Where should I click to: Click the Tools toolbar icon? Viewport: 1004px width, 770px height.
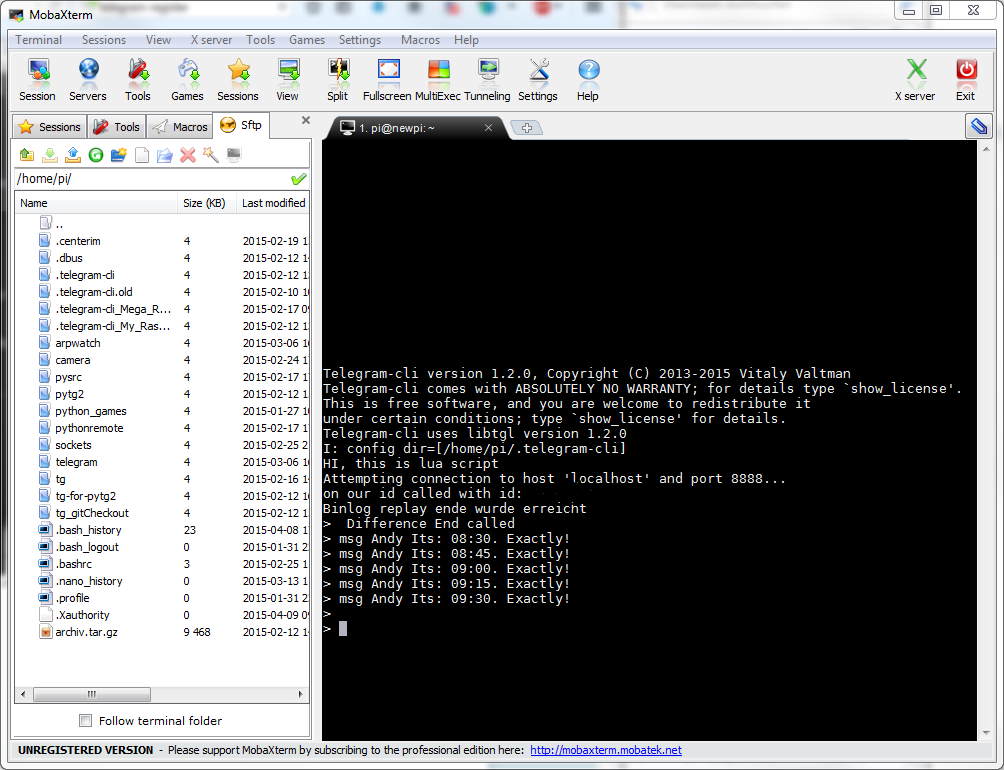tap(138, 79)
